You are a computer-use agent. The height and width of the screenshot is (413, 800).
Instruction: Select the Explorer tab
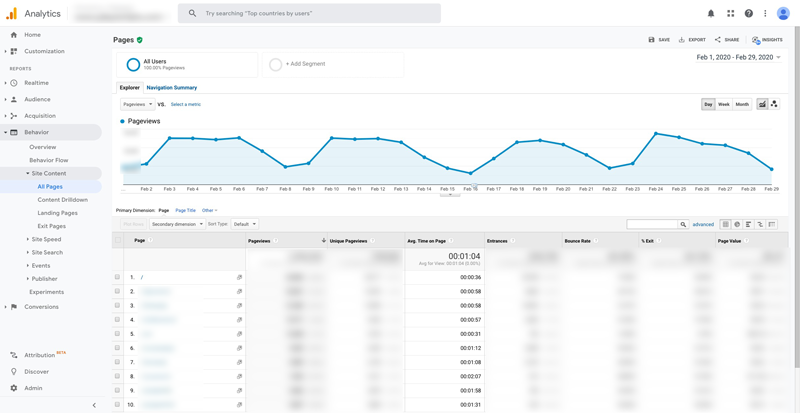(x=130, y=88)
